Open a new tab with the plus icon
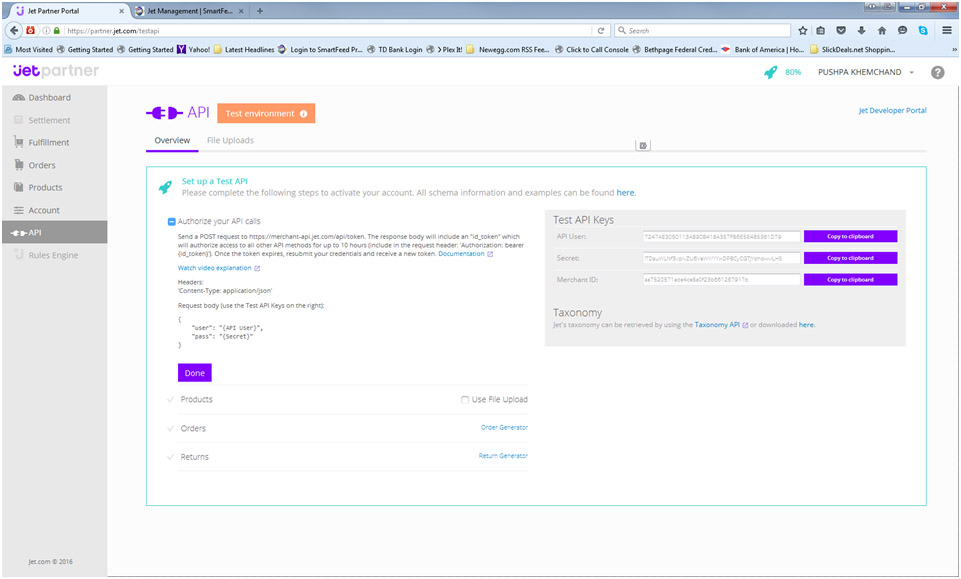Screen dimensions: 961x579 [x=260, y=11]
